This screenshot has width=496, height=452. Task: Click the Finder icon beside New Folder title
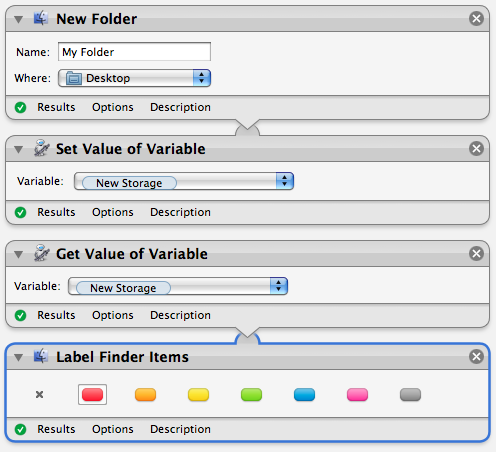(41, 18)
